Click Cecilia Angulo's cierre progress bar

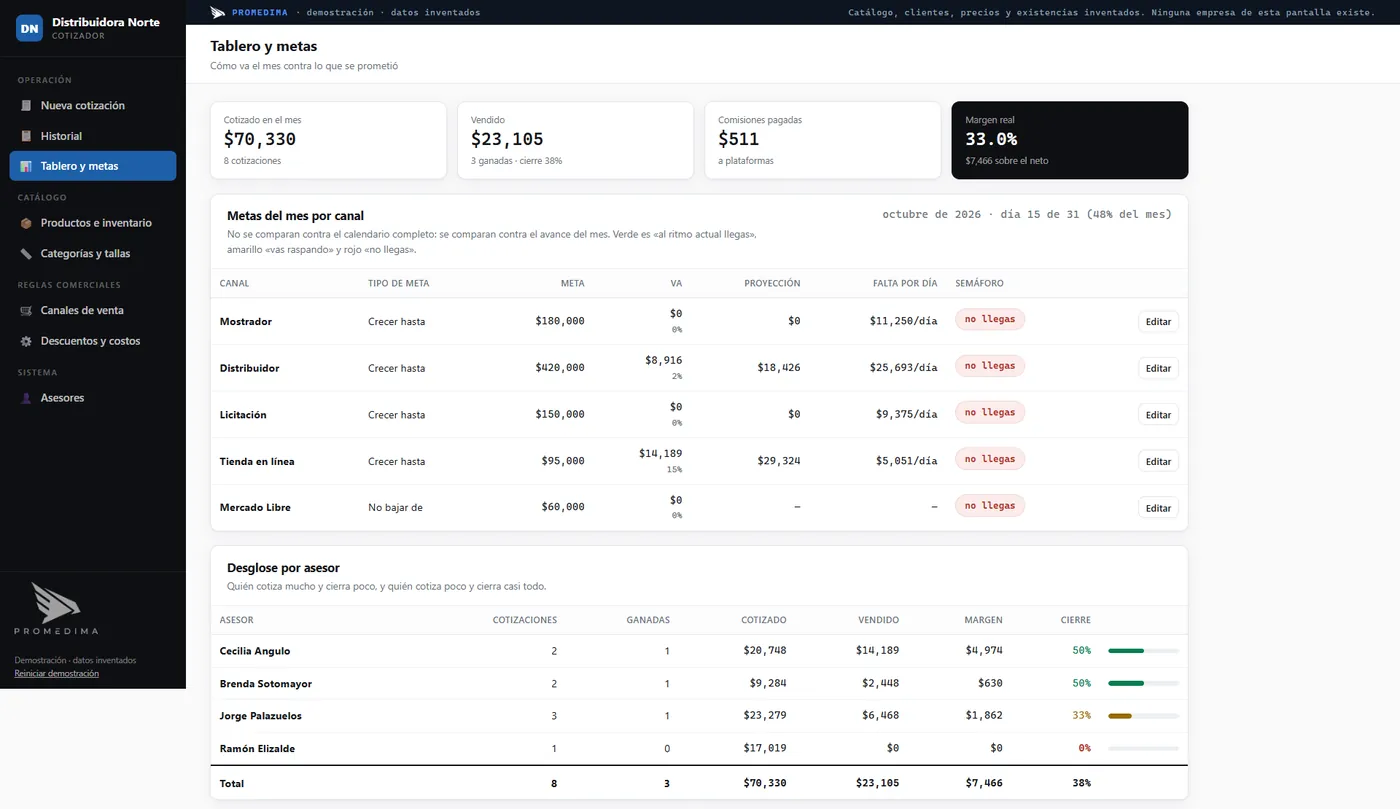coord(1143,651)
